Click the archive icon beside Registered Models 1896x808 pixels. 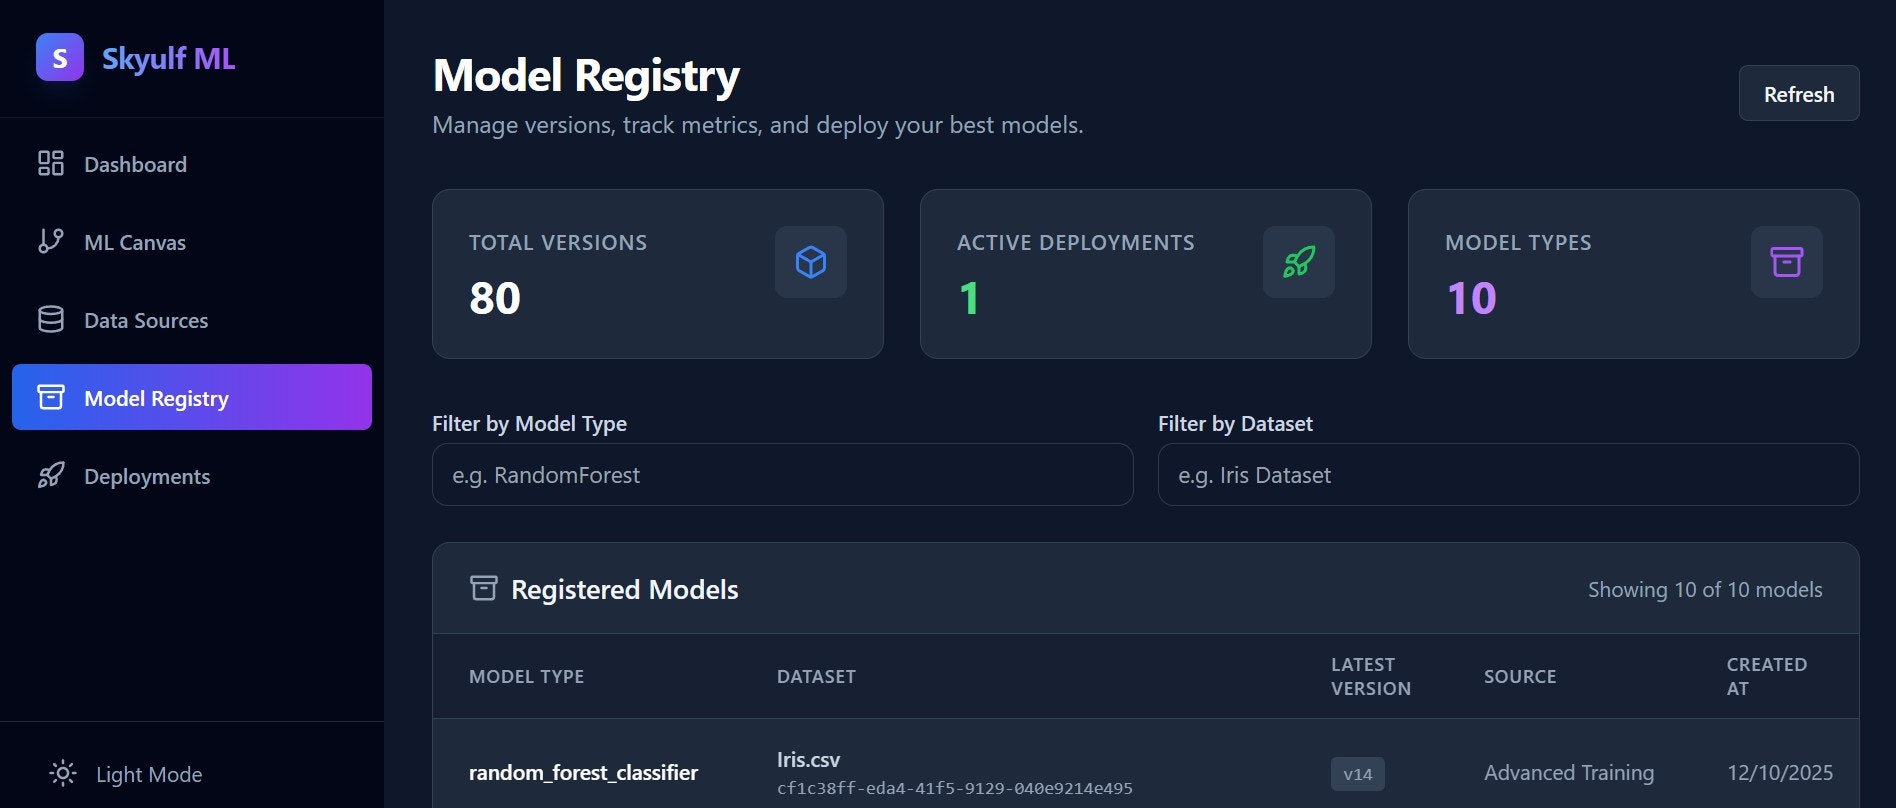pos(484,588)
